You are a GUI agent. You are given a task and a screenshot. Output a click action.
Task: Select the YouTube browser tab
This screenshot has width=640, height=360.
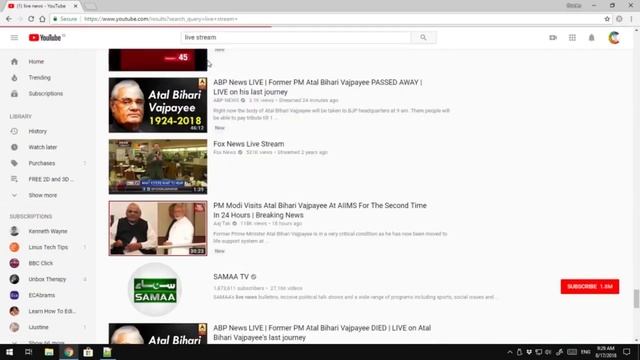point(43,6)
